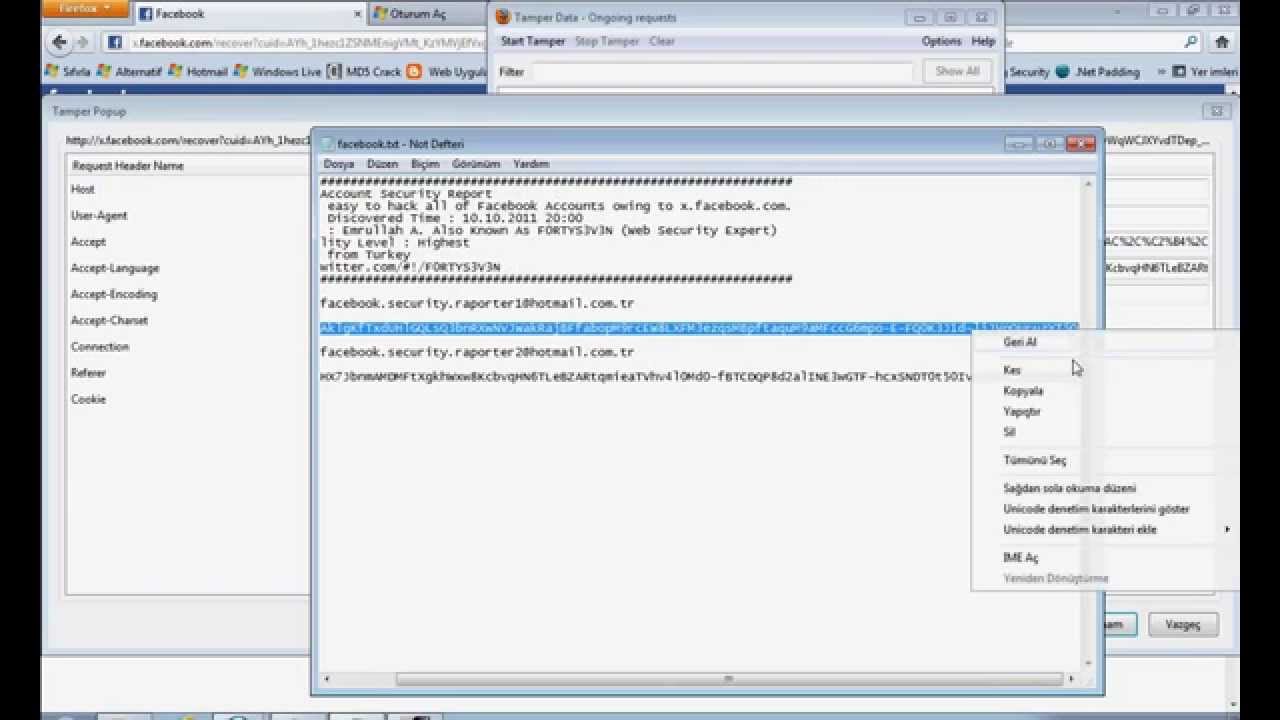Open the Görünüm menu in Notepad
The width and height of the screenshot is (1280, 720).
click(476, 164)
